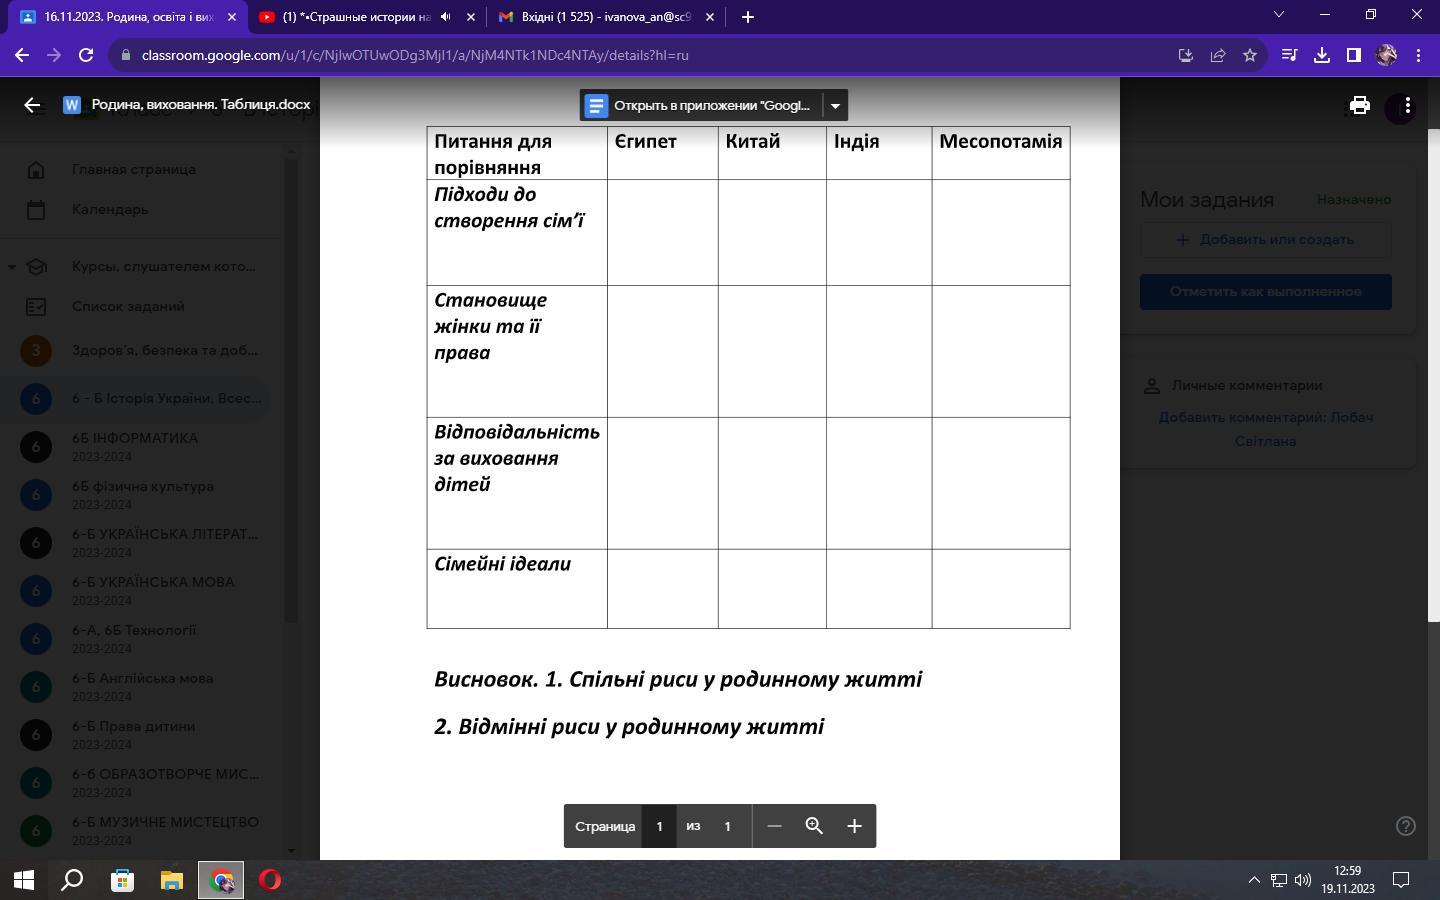This screenshot has width=1440, height=900.
Task: Open document in Google Docs app
Action: 700,105
